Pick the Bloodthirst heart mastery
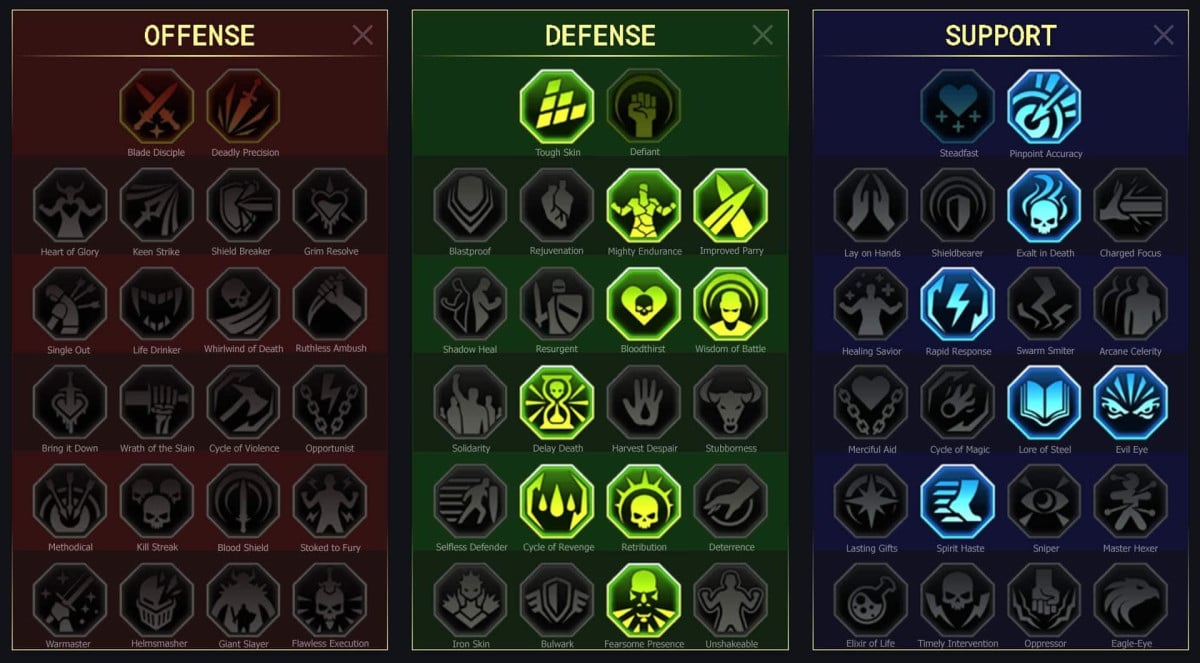This screenshot has width=1200, height=663. pyautogui.click(x=644, y=304)
